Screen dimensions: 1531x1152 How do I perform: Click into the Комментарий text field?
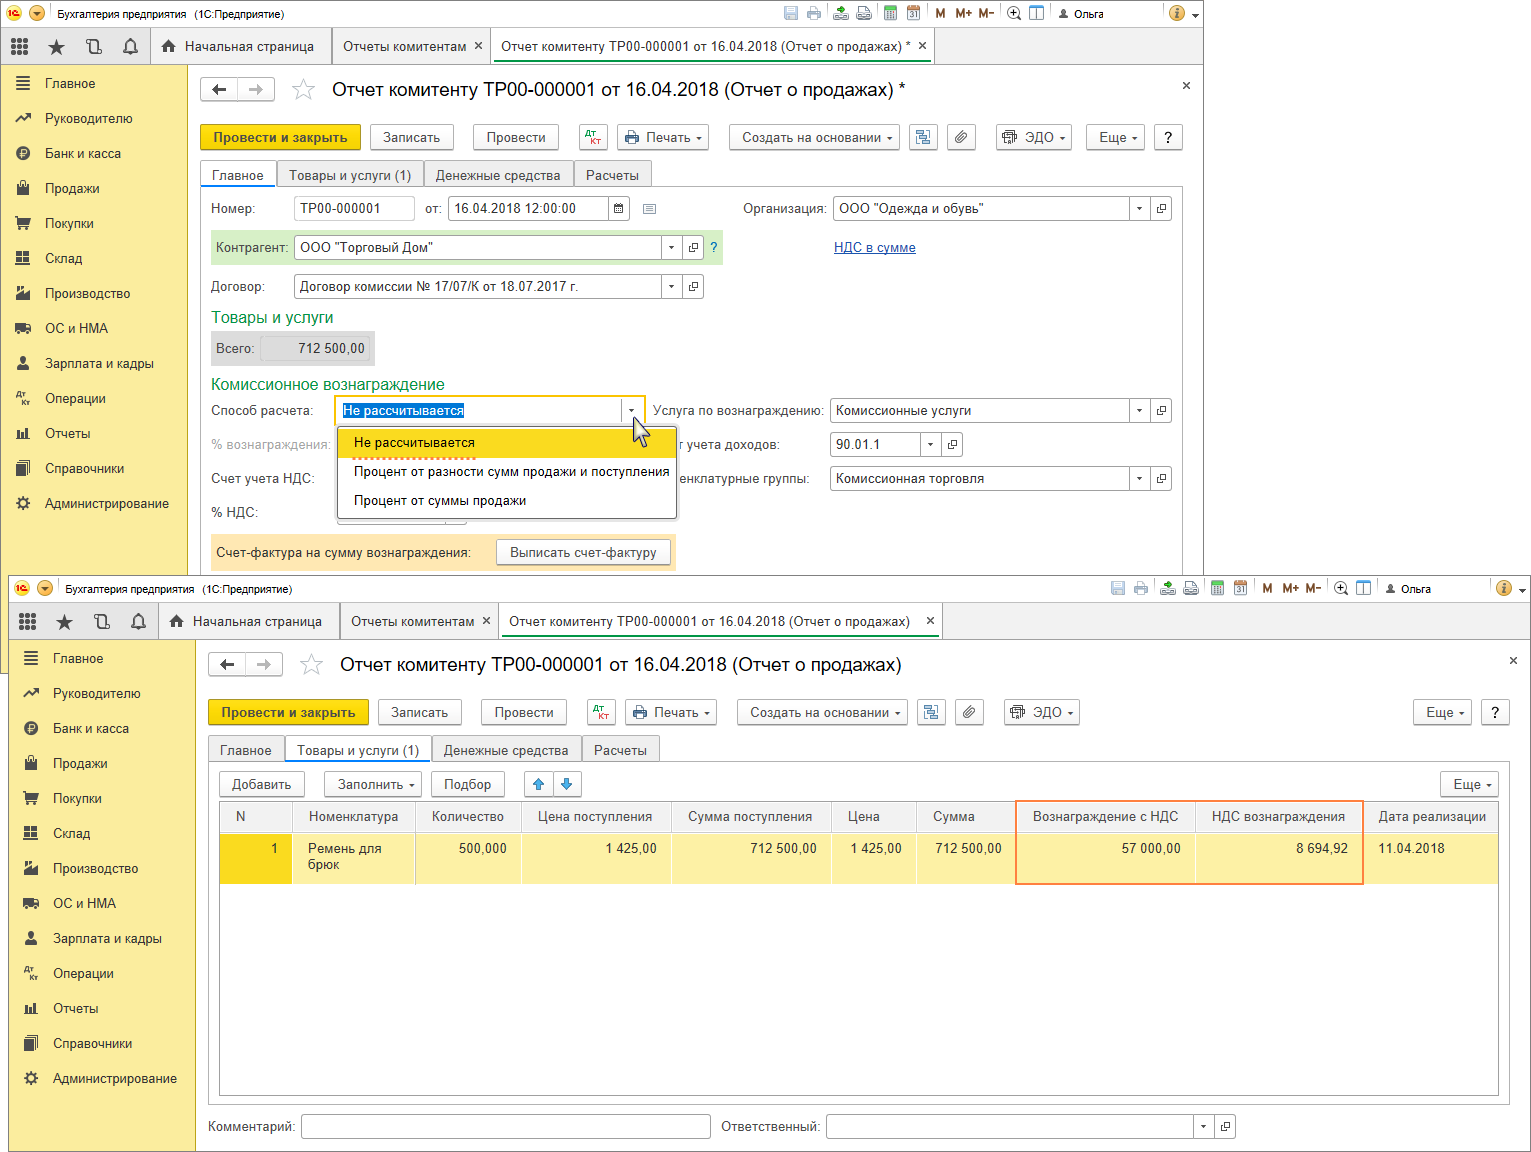(x=505, y=1127)
